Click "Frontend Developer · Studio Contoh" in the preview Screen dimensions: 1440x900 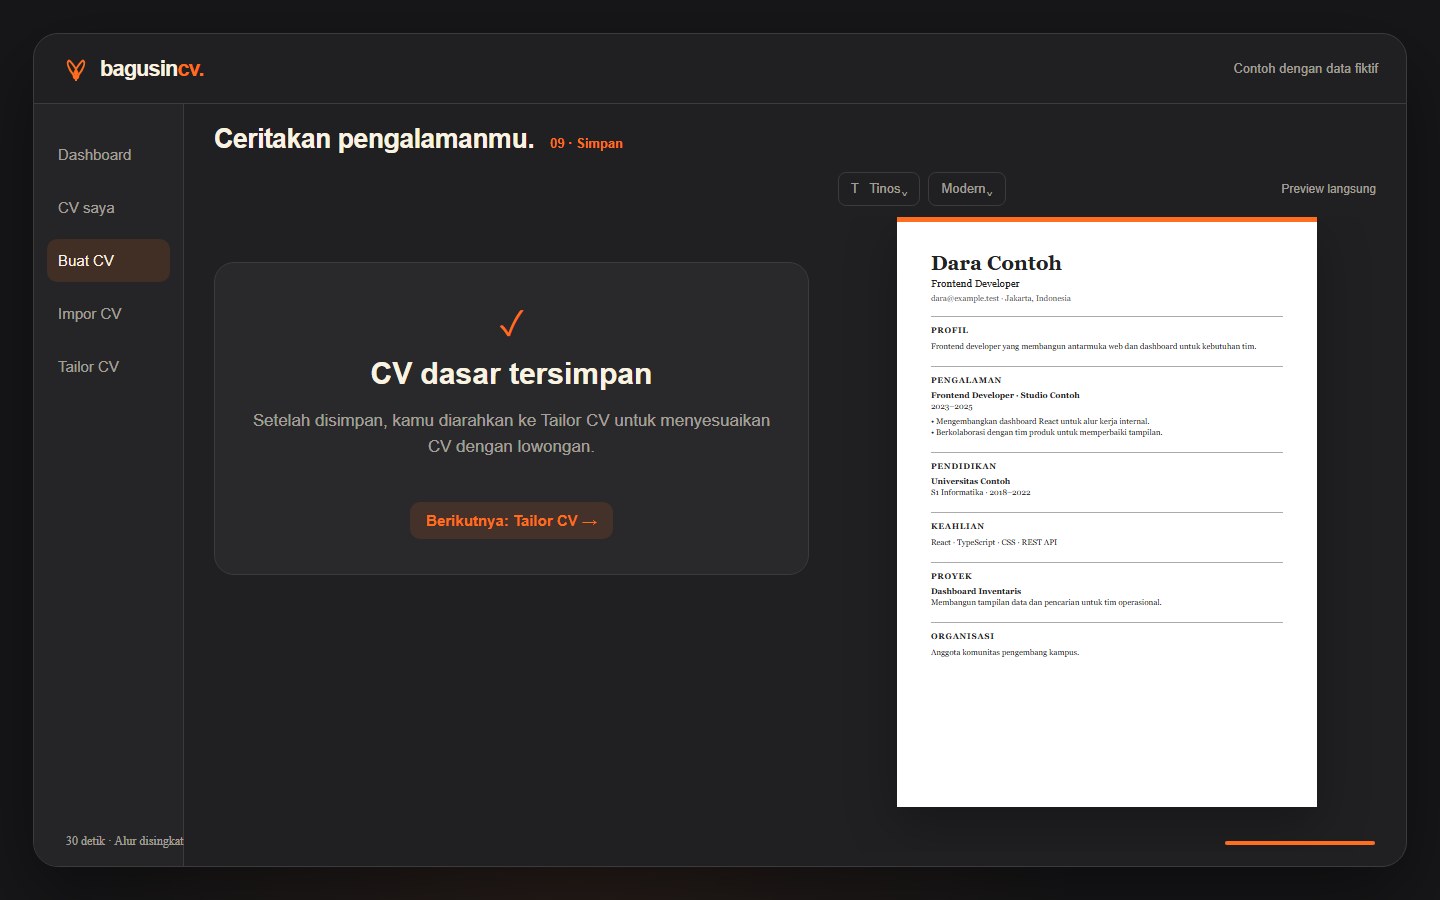pos(1005,395)
